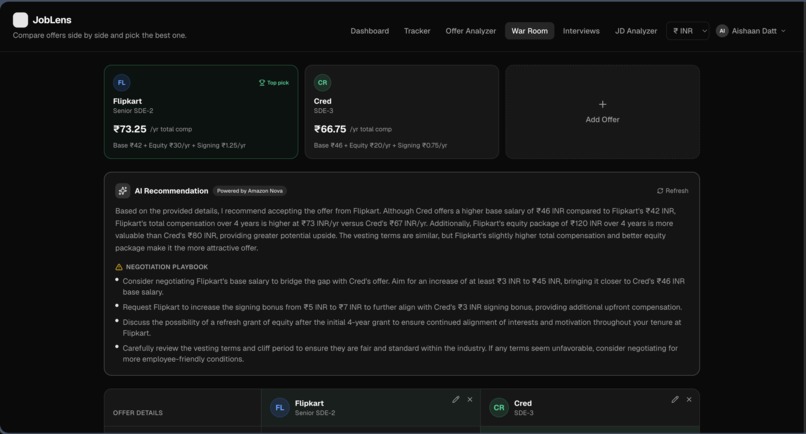Screen dimensions: 806x434
Task: Open the Offer Analyzer tab
Action: click(x=470, y=31)
